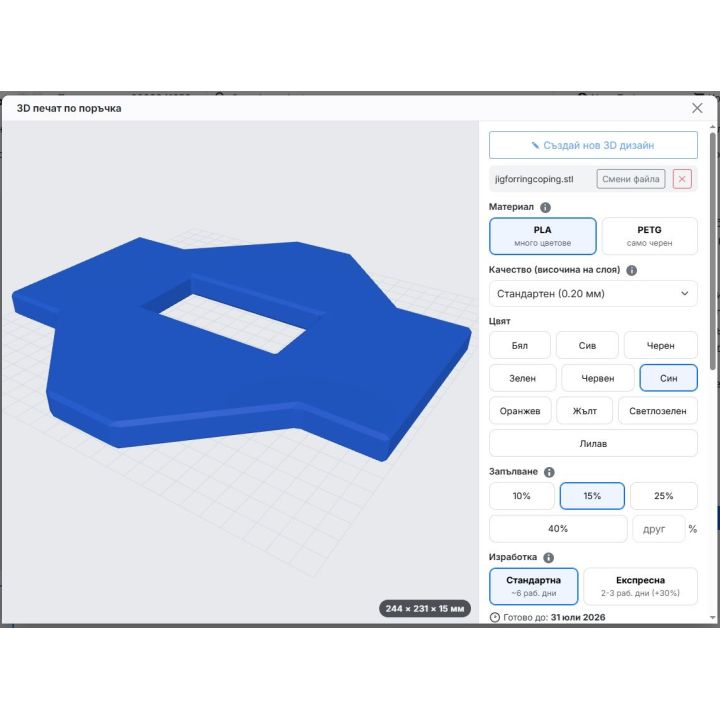
Task: Set infill to 15%
Action: pyautogui.click(x=592, y=496)
